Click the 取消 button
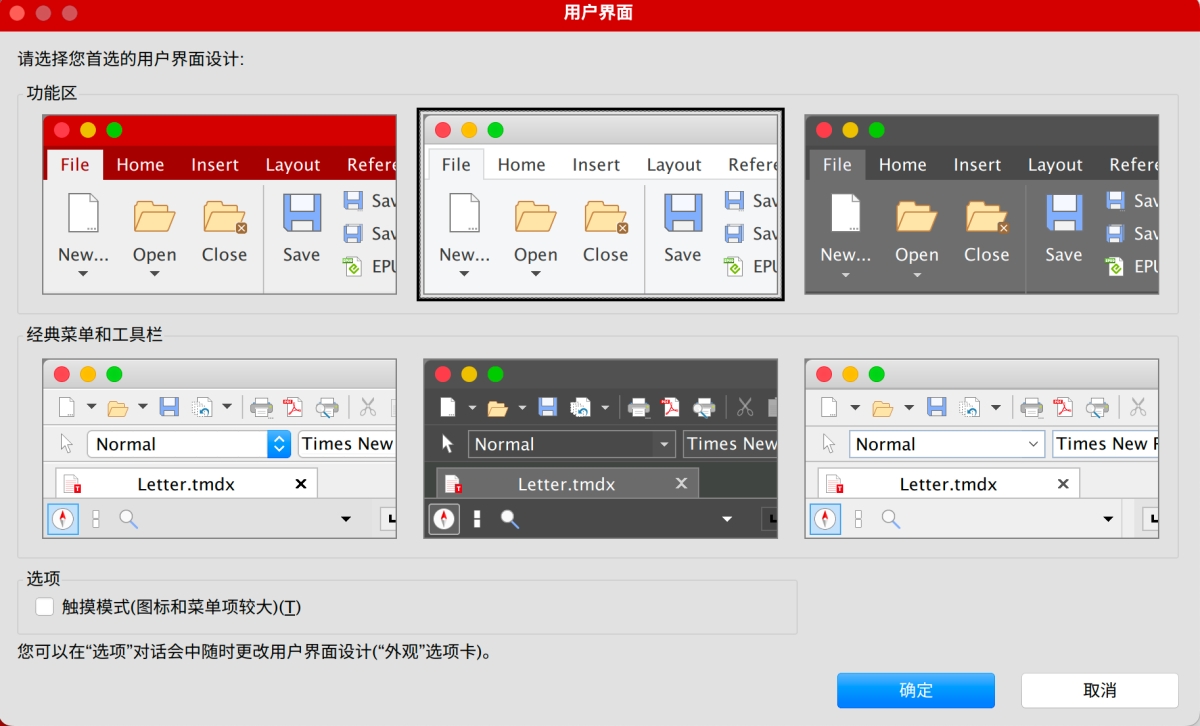Image resolution: width=1200 pixels, height=726 pixels. tap(1099, 690)
